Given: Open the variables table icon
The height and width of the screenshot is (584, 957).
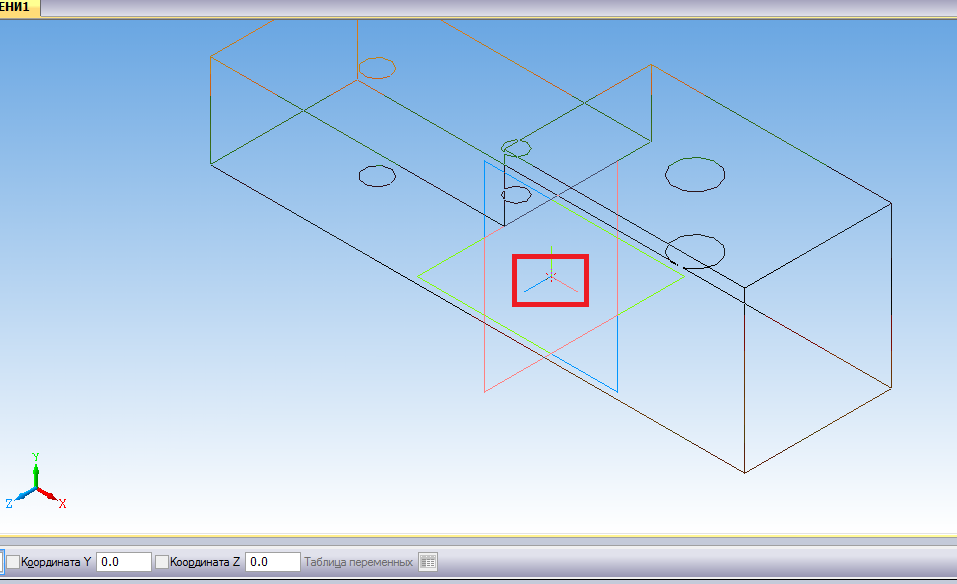Looking at the screenshot, I should 428,562.
